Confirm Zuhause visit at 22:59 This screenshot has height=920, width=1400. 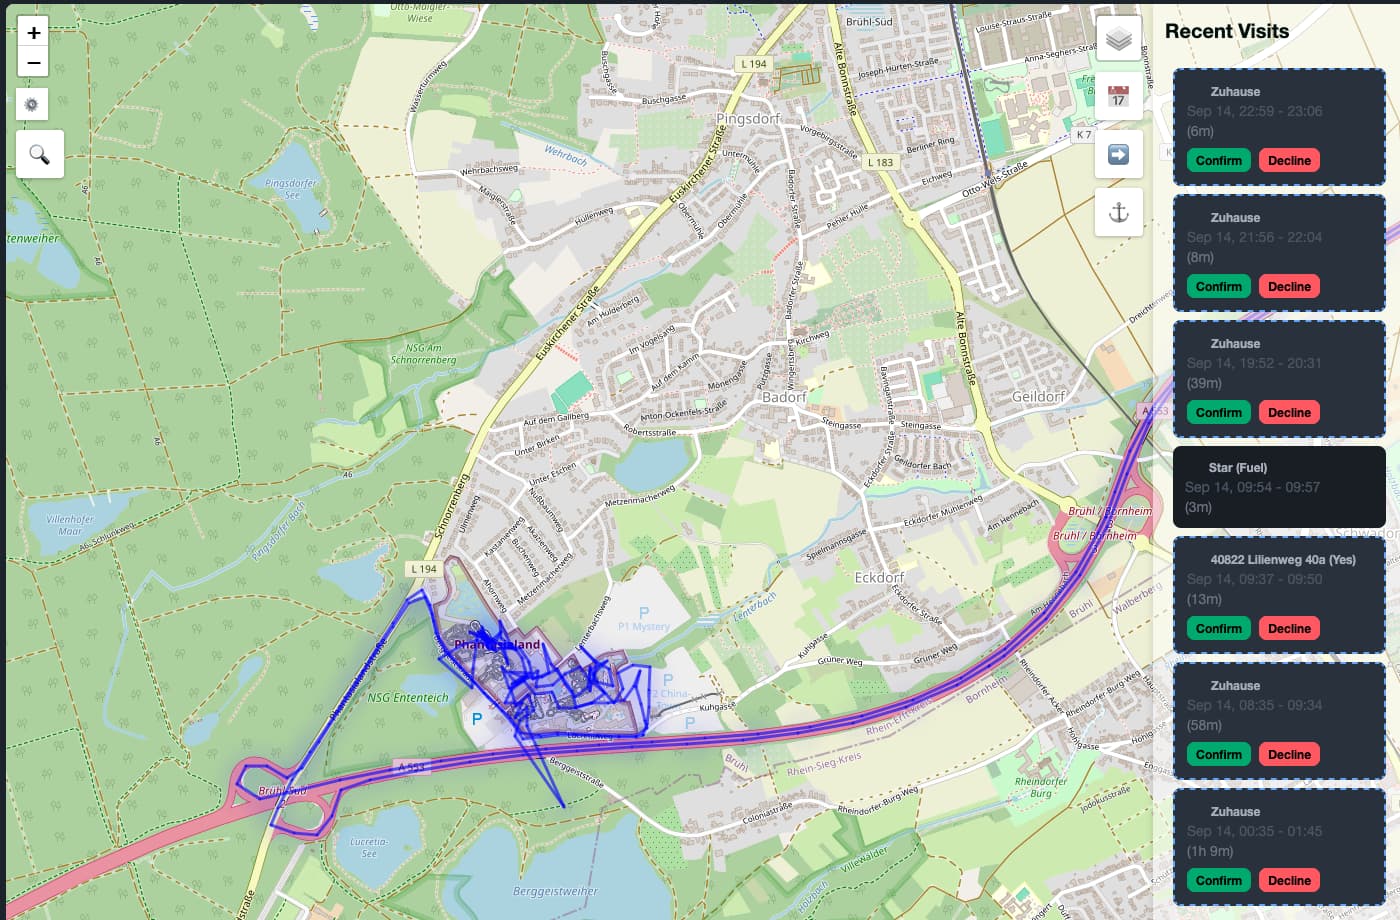coord(1218,160)
